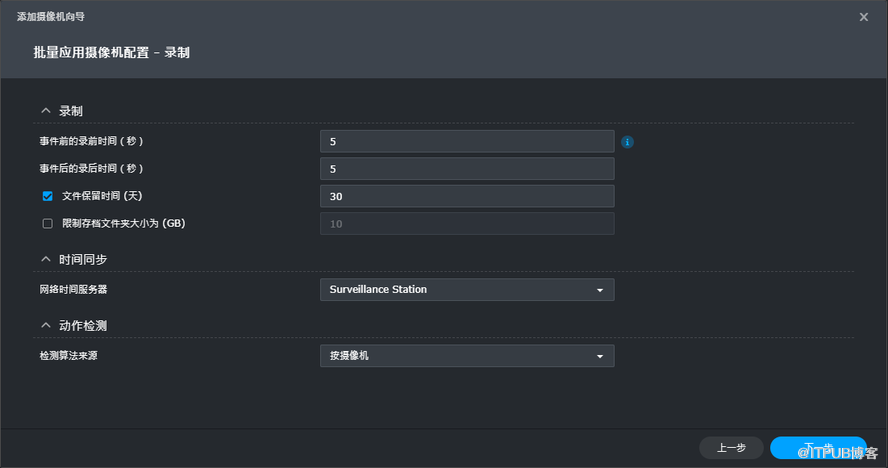The image size is (888, 468).
Task: Click the 网络时间服务器 label
Action: point(72,290)
